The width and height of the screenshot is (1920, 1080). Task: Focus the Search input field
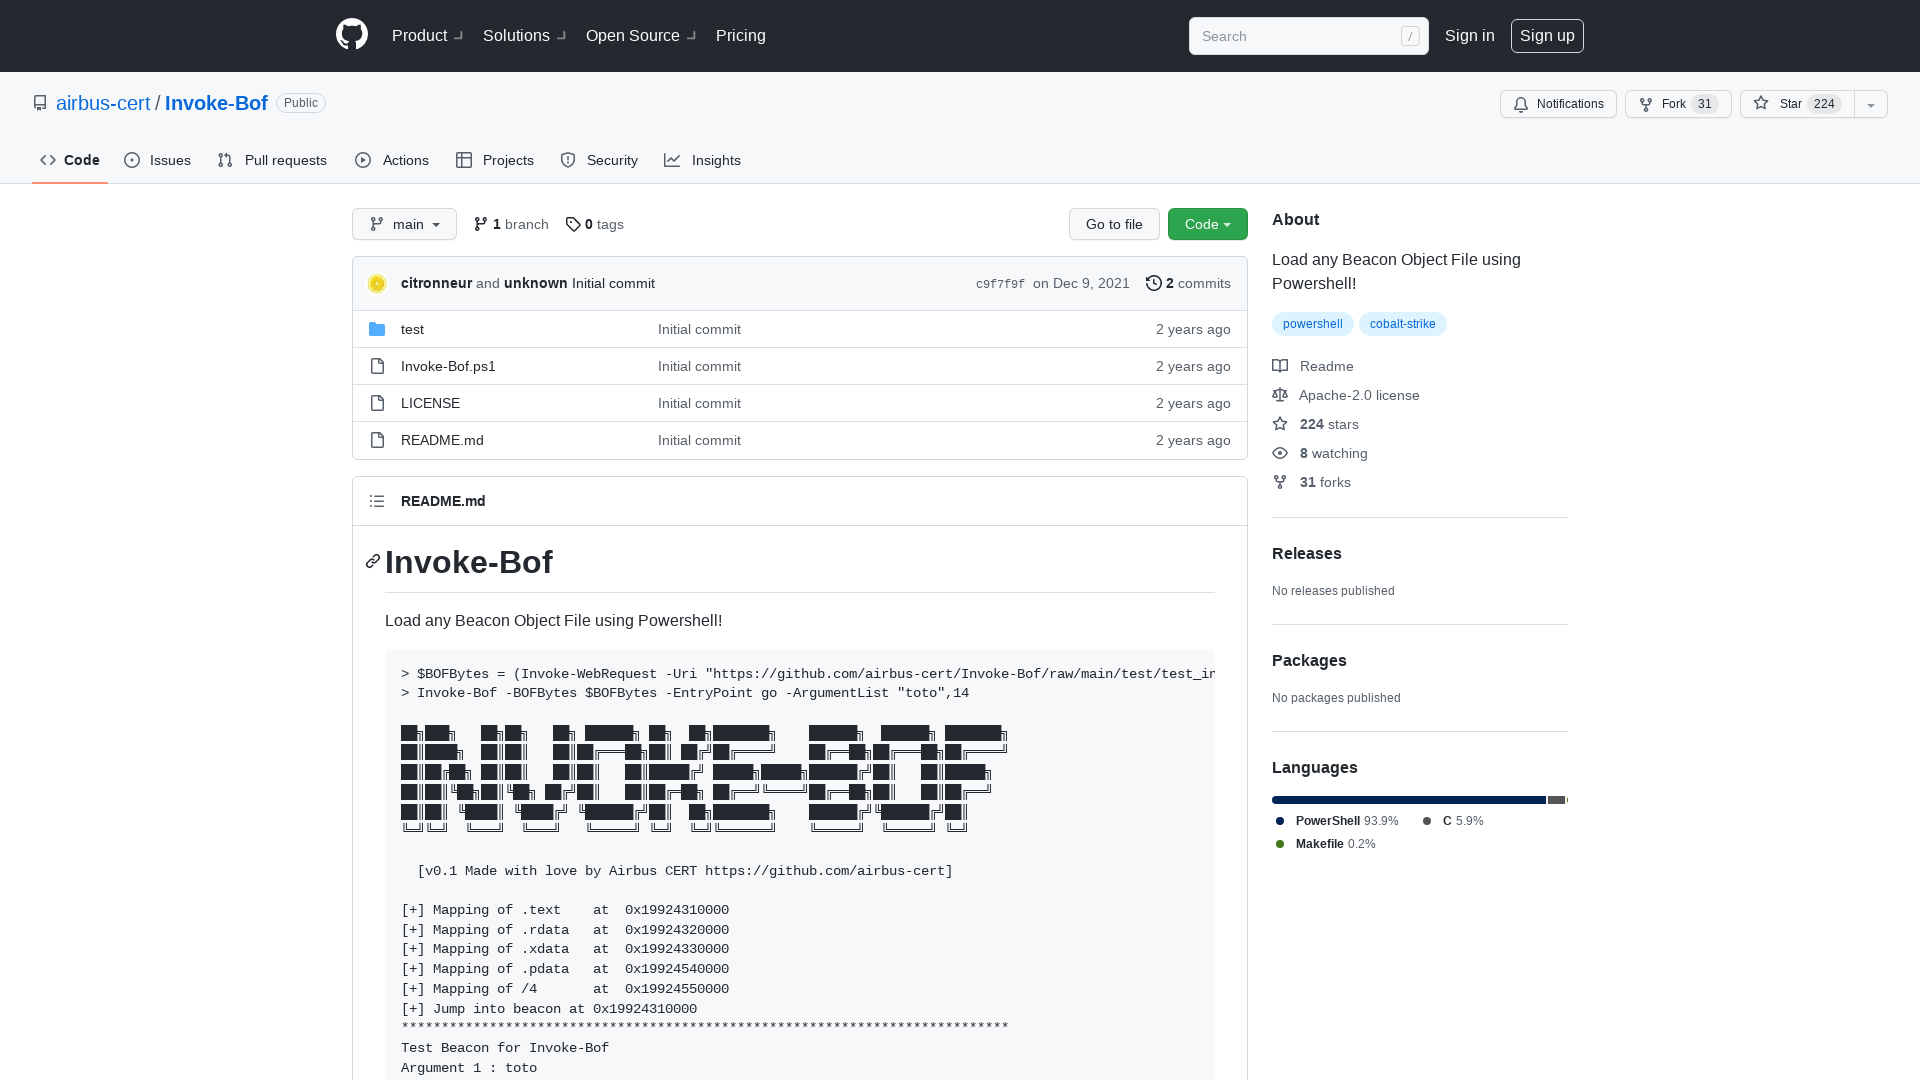pos(1308,36)
